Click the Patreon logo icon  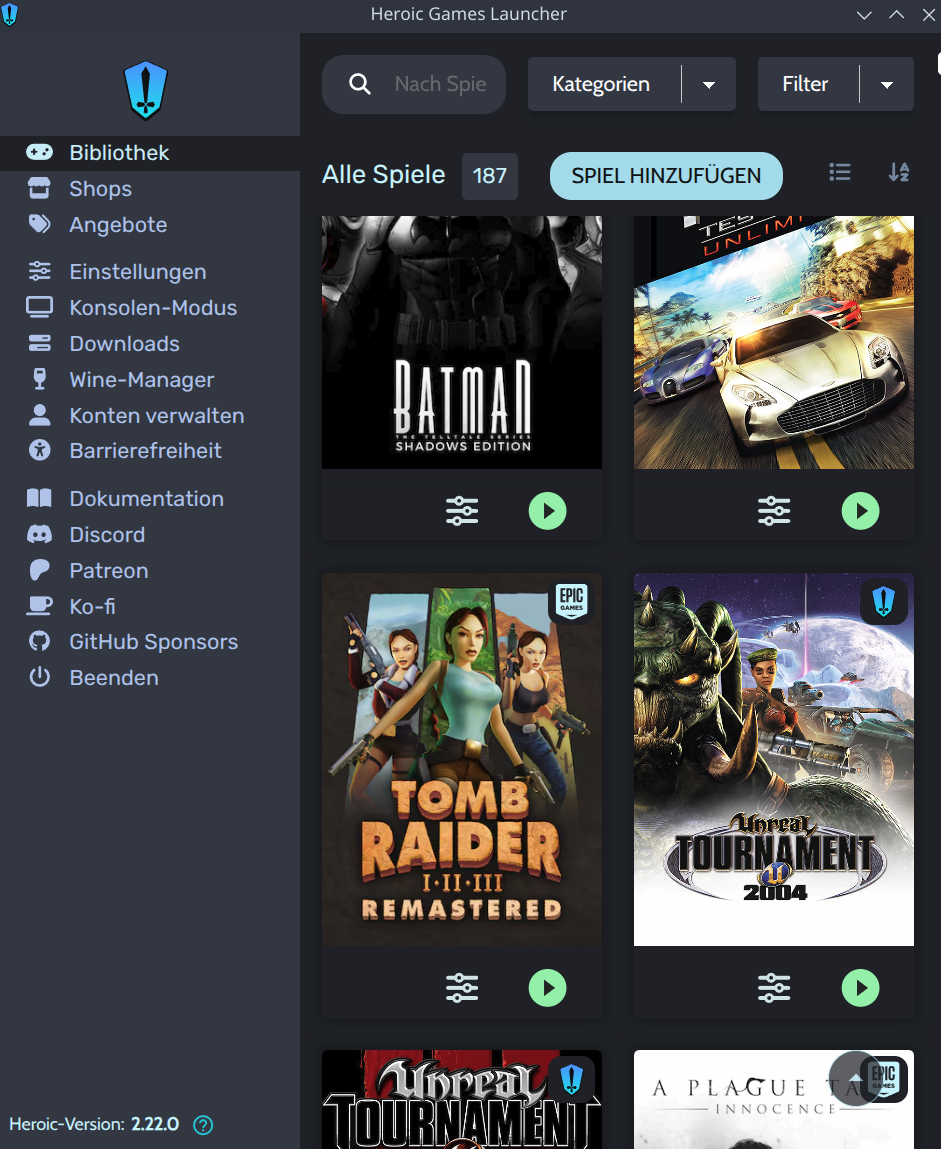(40, 570)
